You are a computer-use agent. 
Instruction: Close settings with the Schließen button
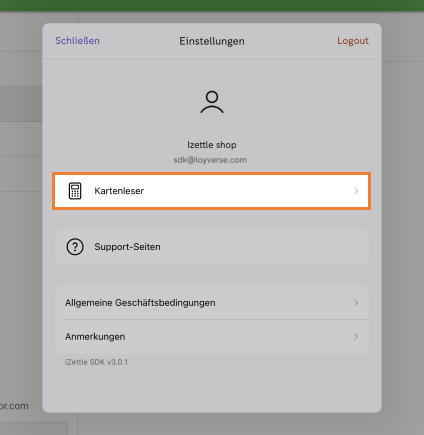coord(77,41)
